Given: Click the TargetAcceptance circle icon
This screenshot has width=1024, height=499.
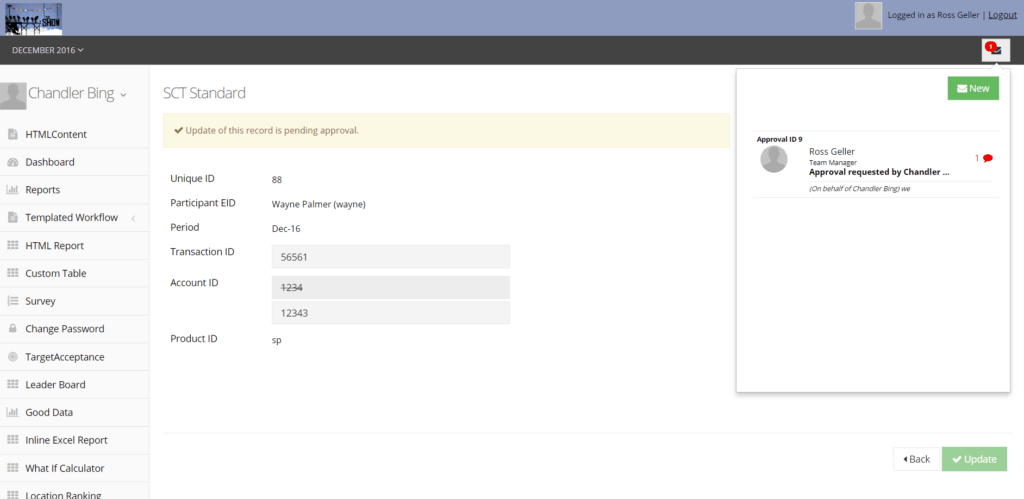Looking at the screenshot, I should (12, 357).
